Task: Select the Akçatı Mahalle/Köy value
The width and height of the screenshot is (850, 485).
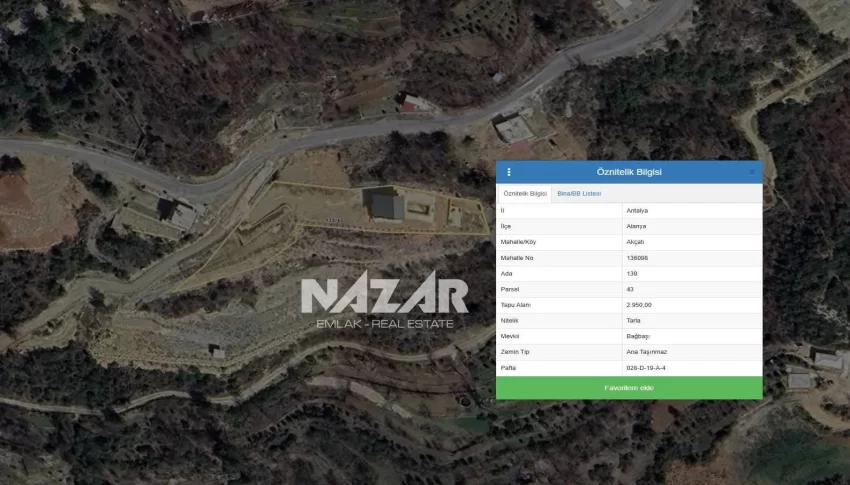Action: (636, 242)
